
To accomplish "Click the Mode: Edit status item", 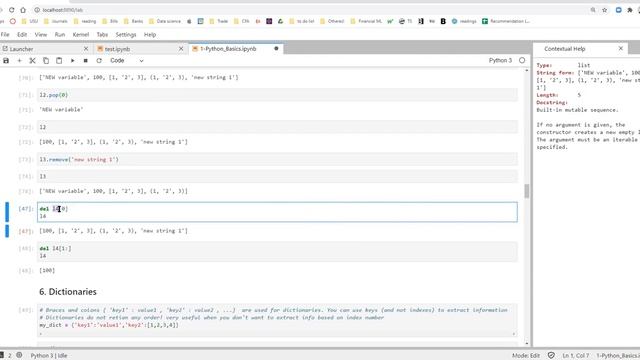I will [x=526, y=356].
